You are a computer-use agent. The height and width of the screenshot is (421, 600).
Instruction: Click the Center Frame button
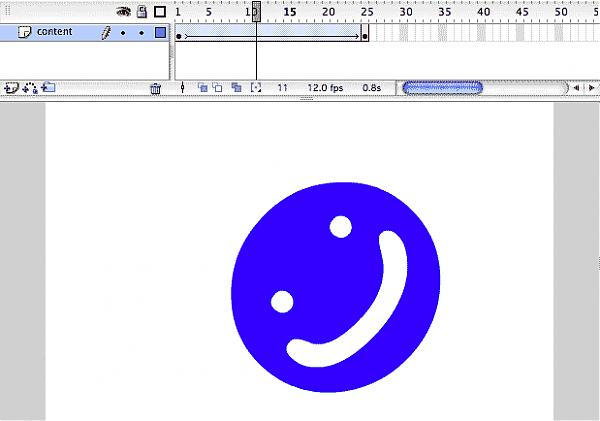pyautogui.click(x=183, y=88)
